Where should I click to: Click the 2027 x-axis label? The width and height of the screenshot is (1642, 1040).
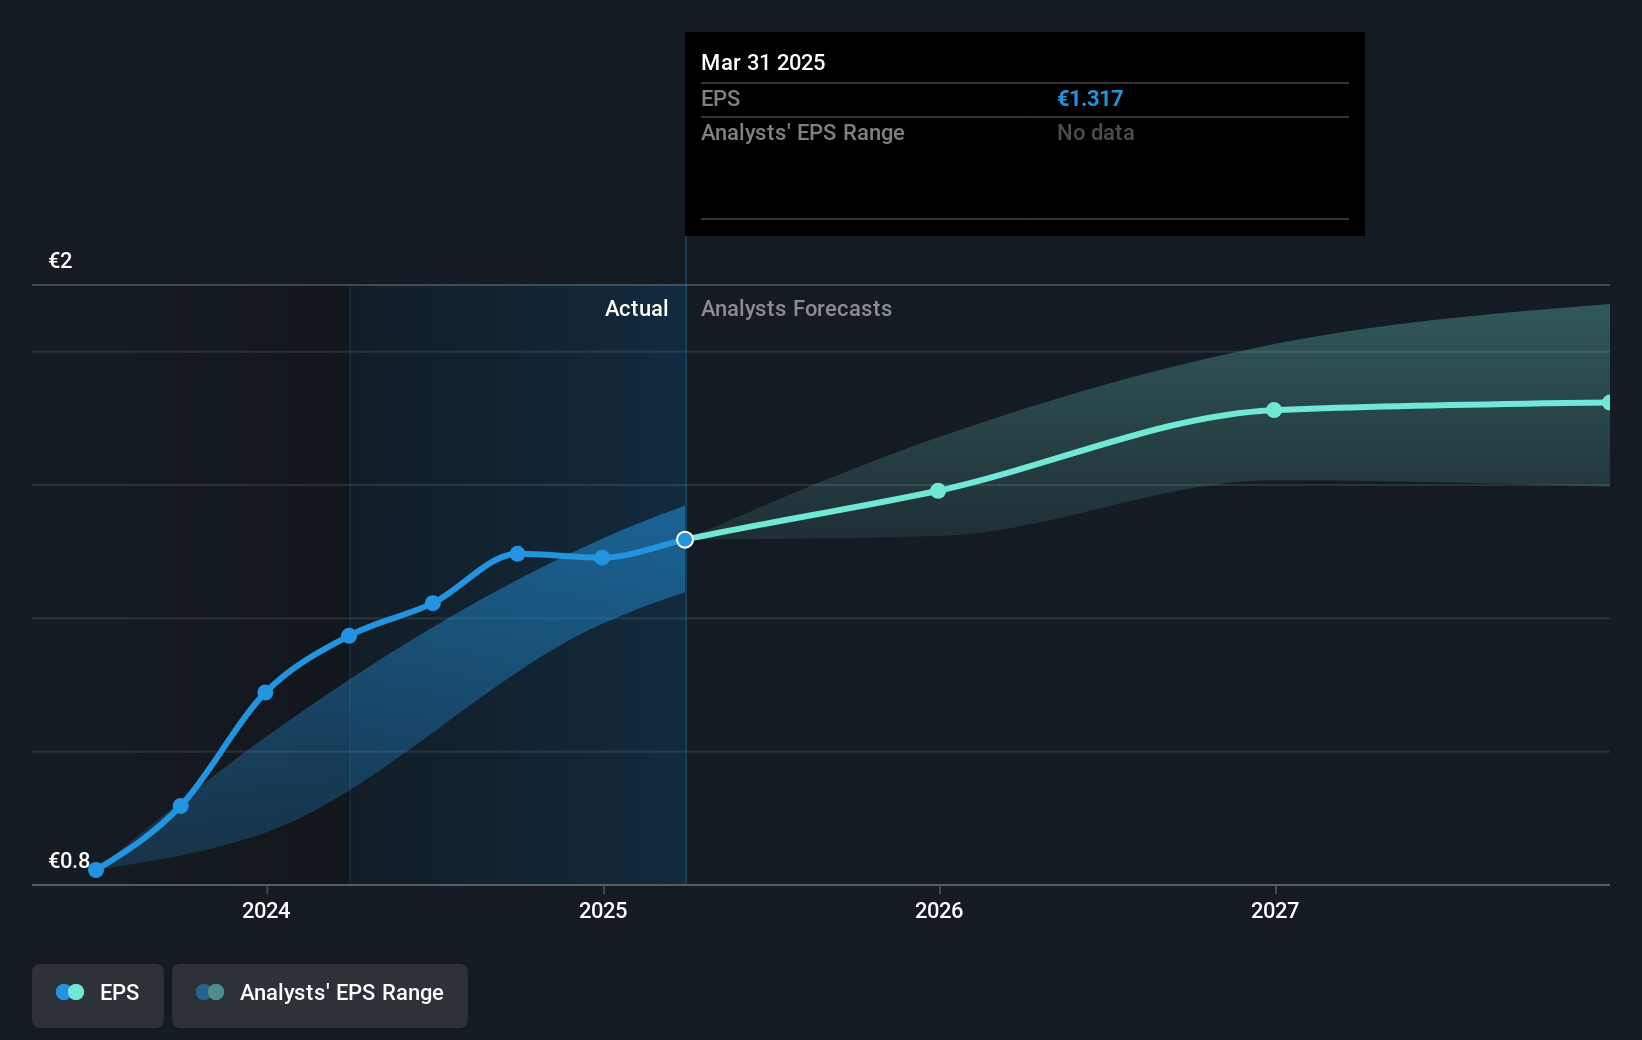[x=1275, y=910]
